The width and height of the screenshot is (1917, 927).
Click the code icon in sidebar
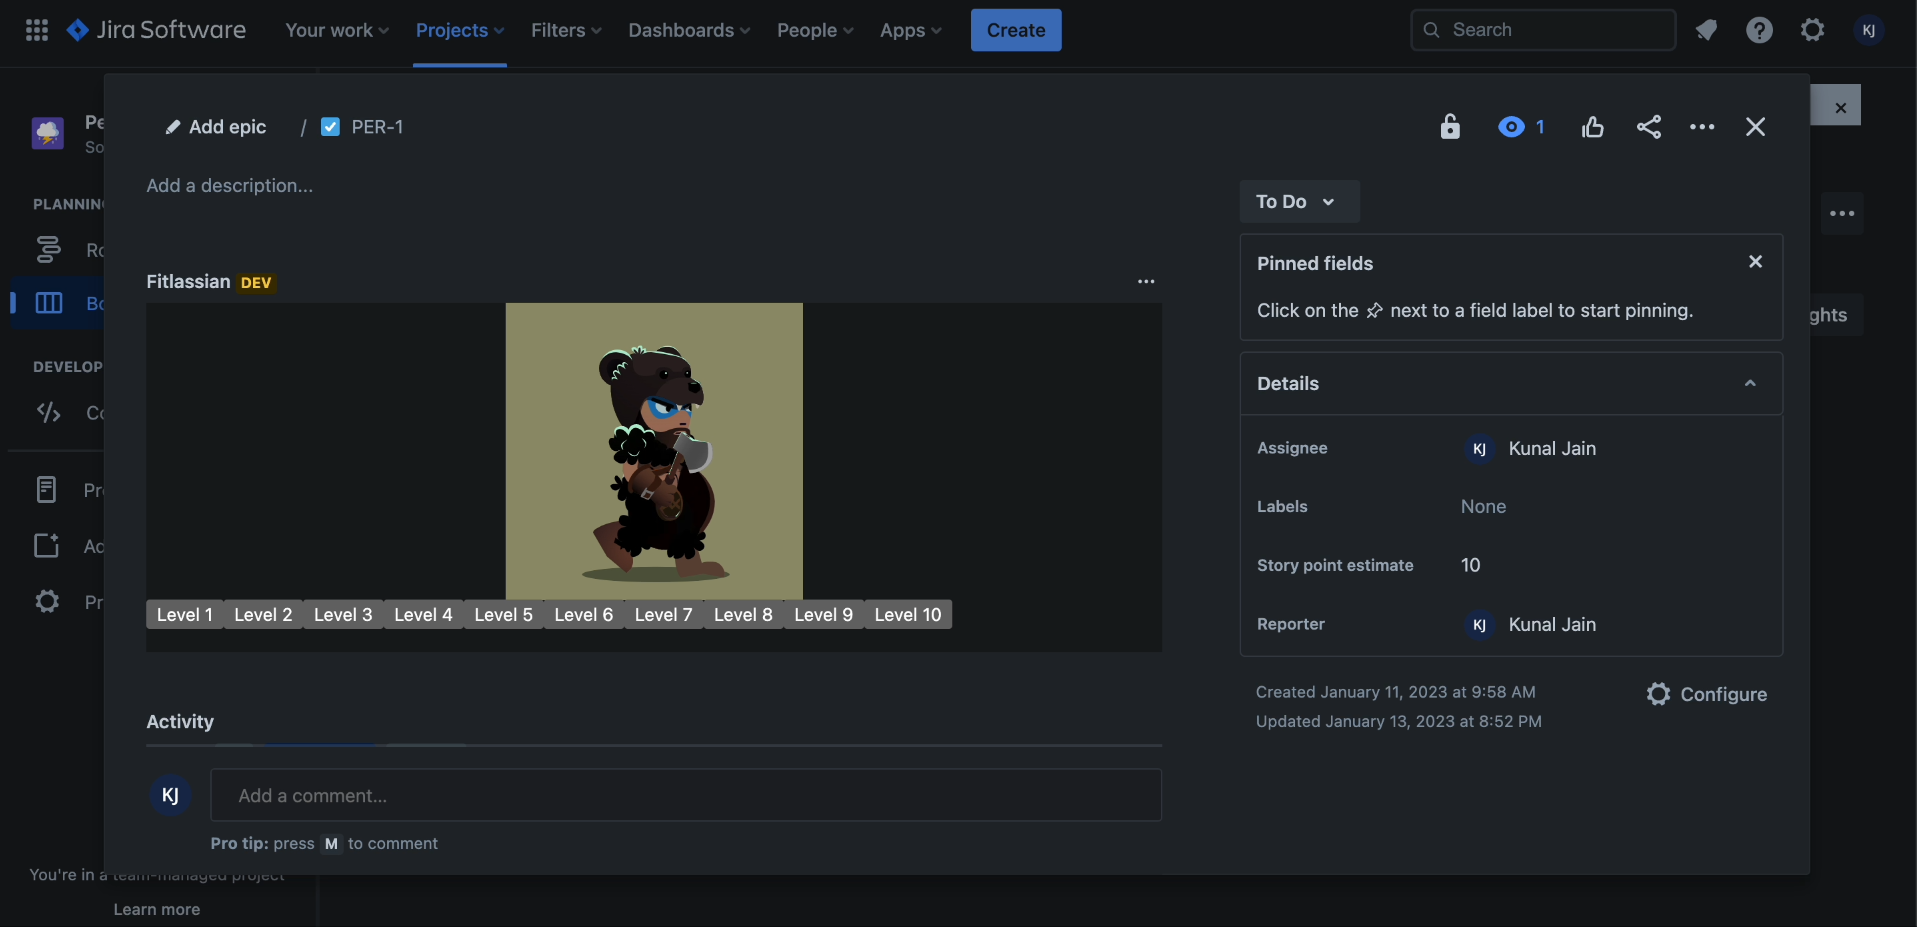click(49, 412)
